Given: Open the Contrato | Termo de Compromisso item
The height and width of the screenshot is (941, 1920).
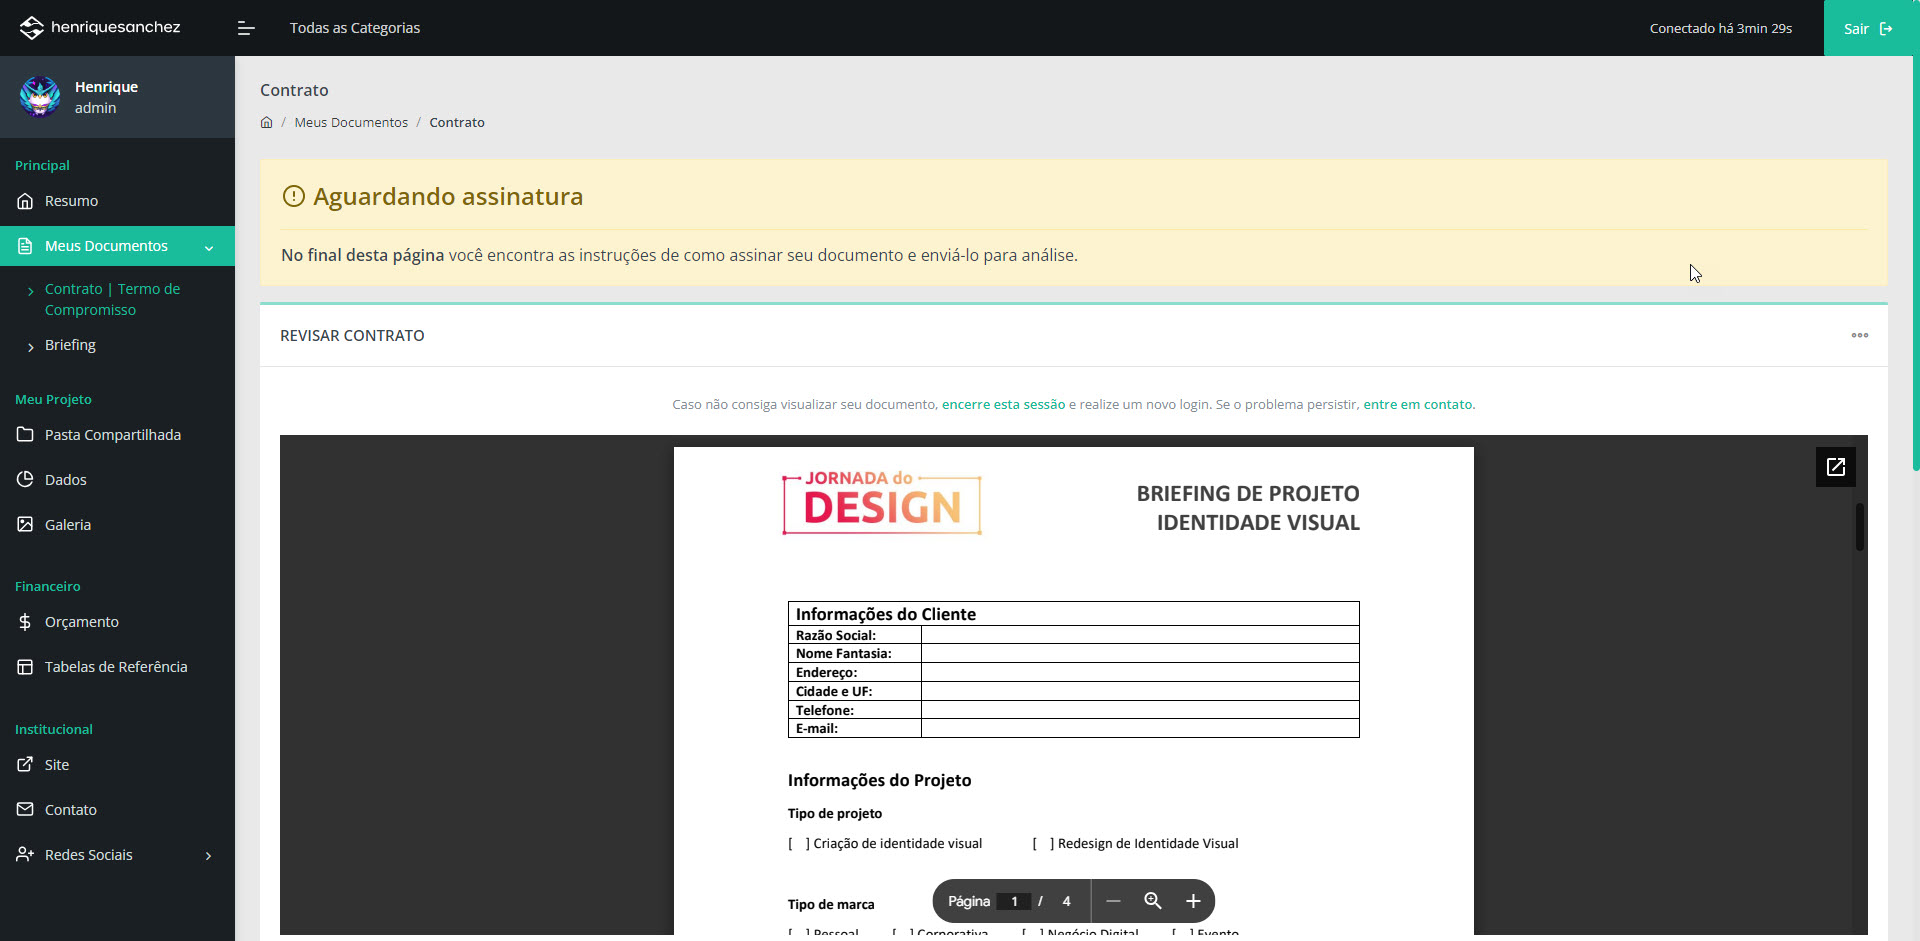Looking at the screenshot, I should pyautogui.click(x=112, y=299).
